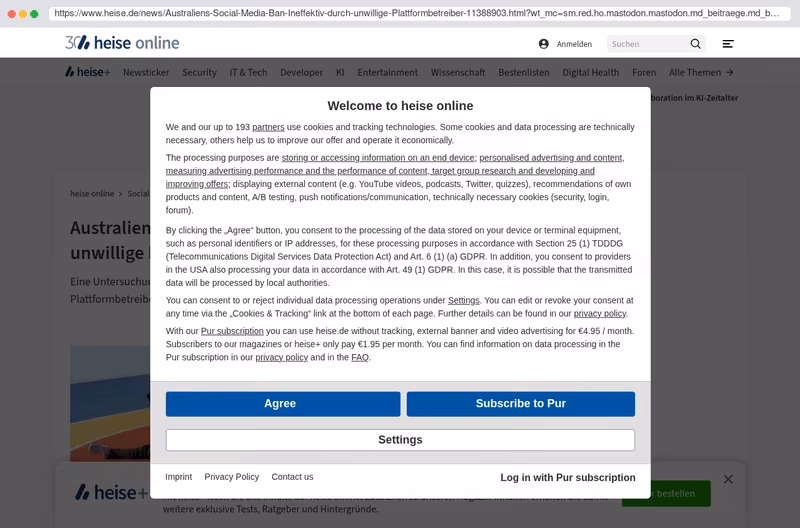Click the heise online breadcrumb link
This screenshot has width=800, height=528.
pyautogui.click(x=92, y=193)
